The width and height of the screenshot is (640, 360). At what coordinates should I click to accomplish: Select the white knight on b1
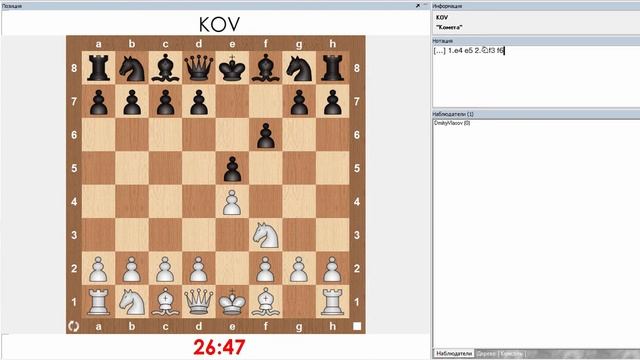click(x=132, y=302)
